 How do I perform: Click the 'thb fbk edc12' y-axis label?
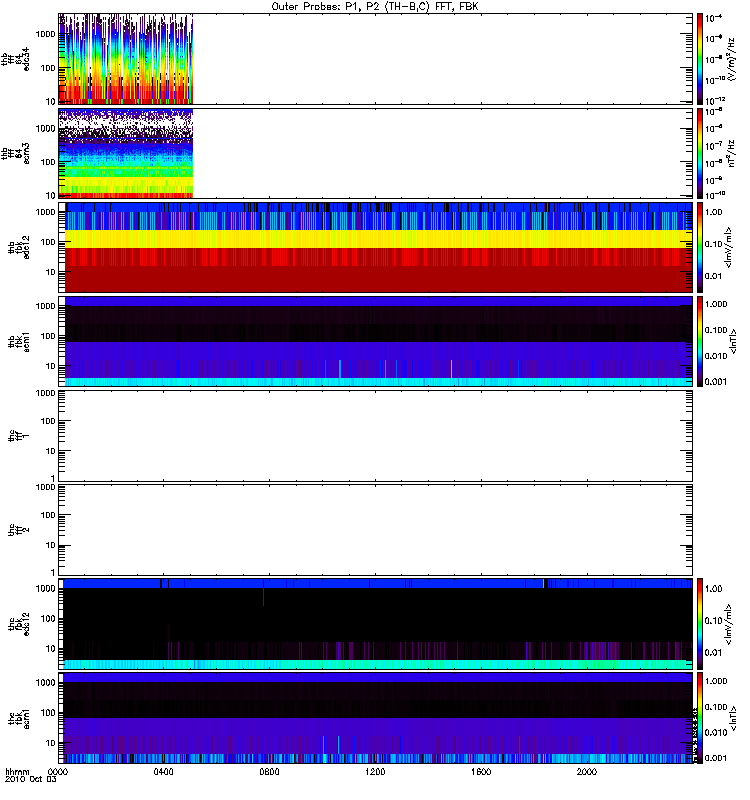pos(19,247)
